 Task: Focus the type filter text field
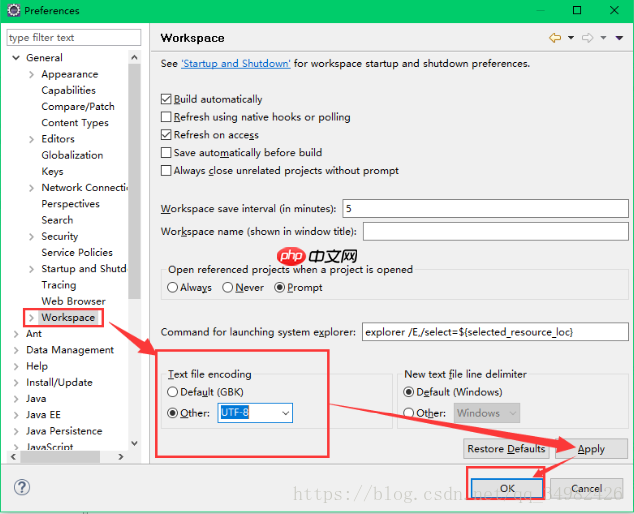[74, 38]
